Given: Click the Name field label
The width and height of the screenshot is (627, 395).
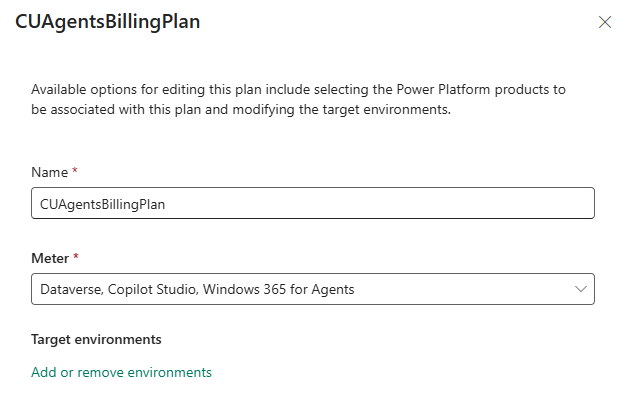Looking at the screenshot, I should click(50, 172).
